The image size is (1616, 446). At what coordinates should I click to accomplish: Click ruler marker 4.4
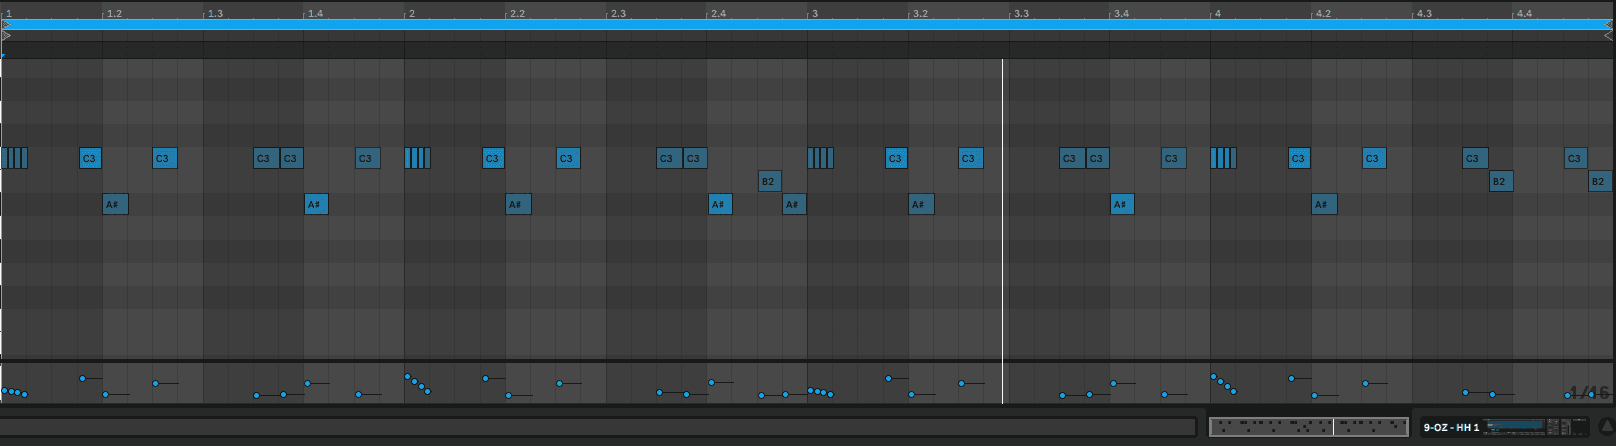pyautogui.click(x=1525, y=14)
